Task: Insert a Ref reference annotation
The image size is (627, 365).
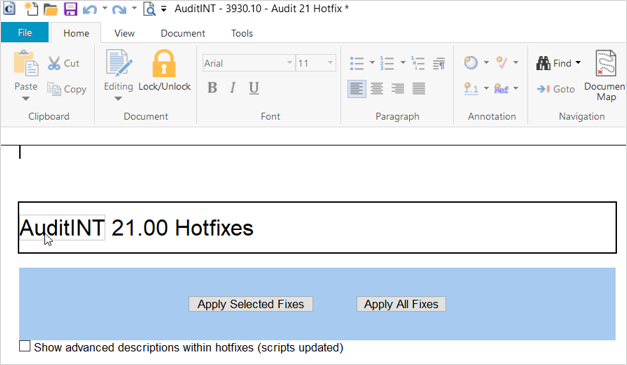Action: pyautogui.click(x=501, y=88)
